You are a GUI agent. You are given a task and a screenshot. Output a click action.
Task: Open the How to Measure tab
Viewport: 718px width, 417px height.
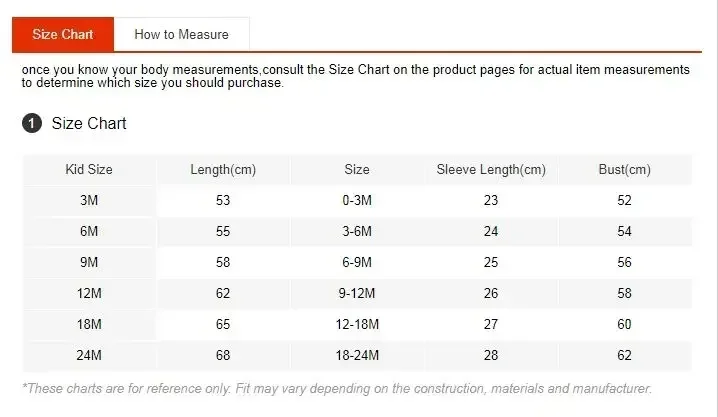pyautogui.click(x=181, y=34)
